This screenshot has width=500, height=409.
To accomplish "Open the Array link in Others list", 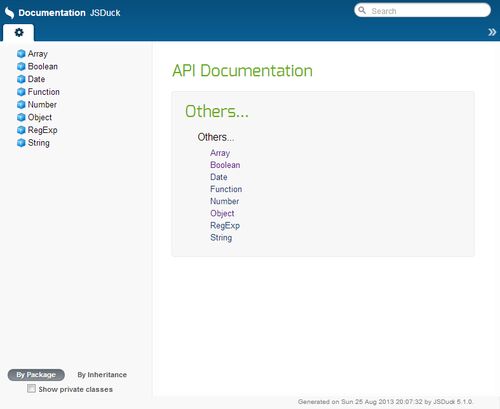I will [220, 153].
